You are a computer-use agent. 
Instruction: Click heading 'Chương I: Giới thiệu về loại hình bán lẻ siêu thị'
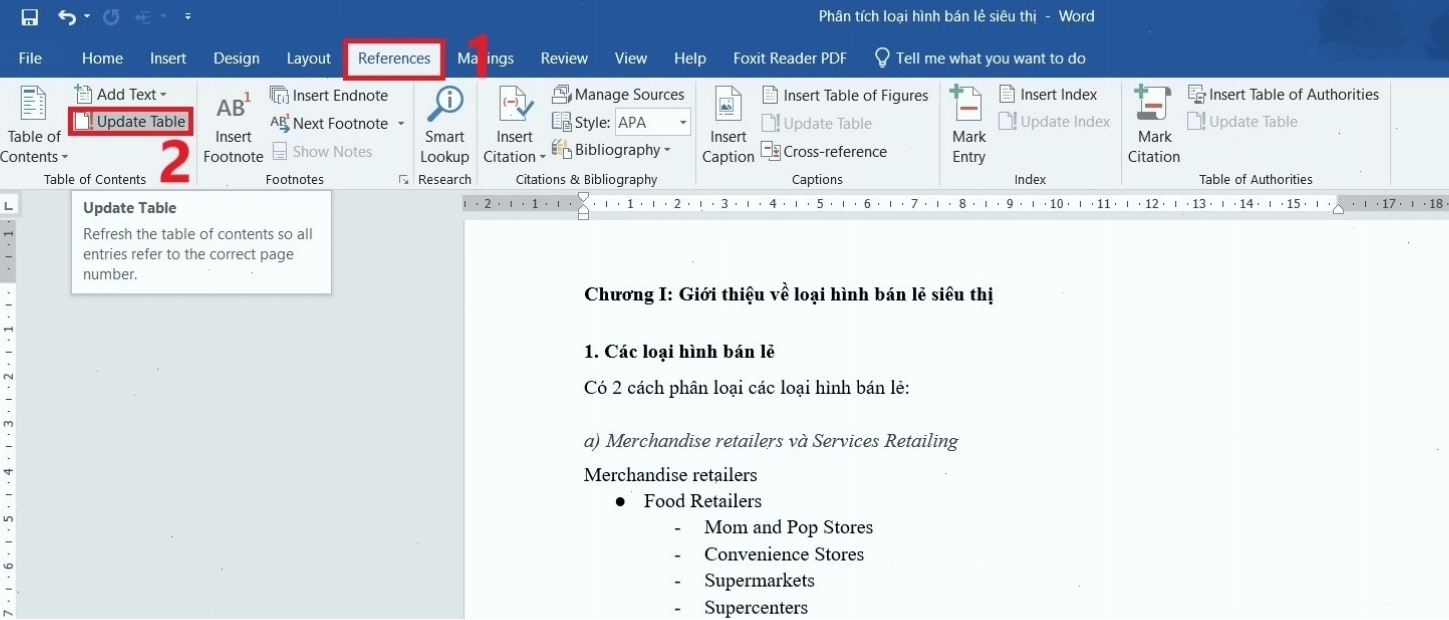[x=788, y=295]
